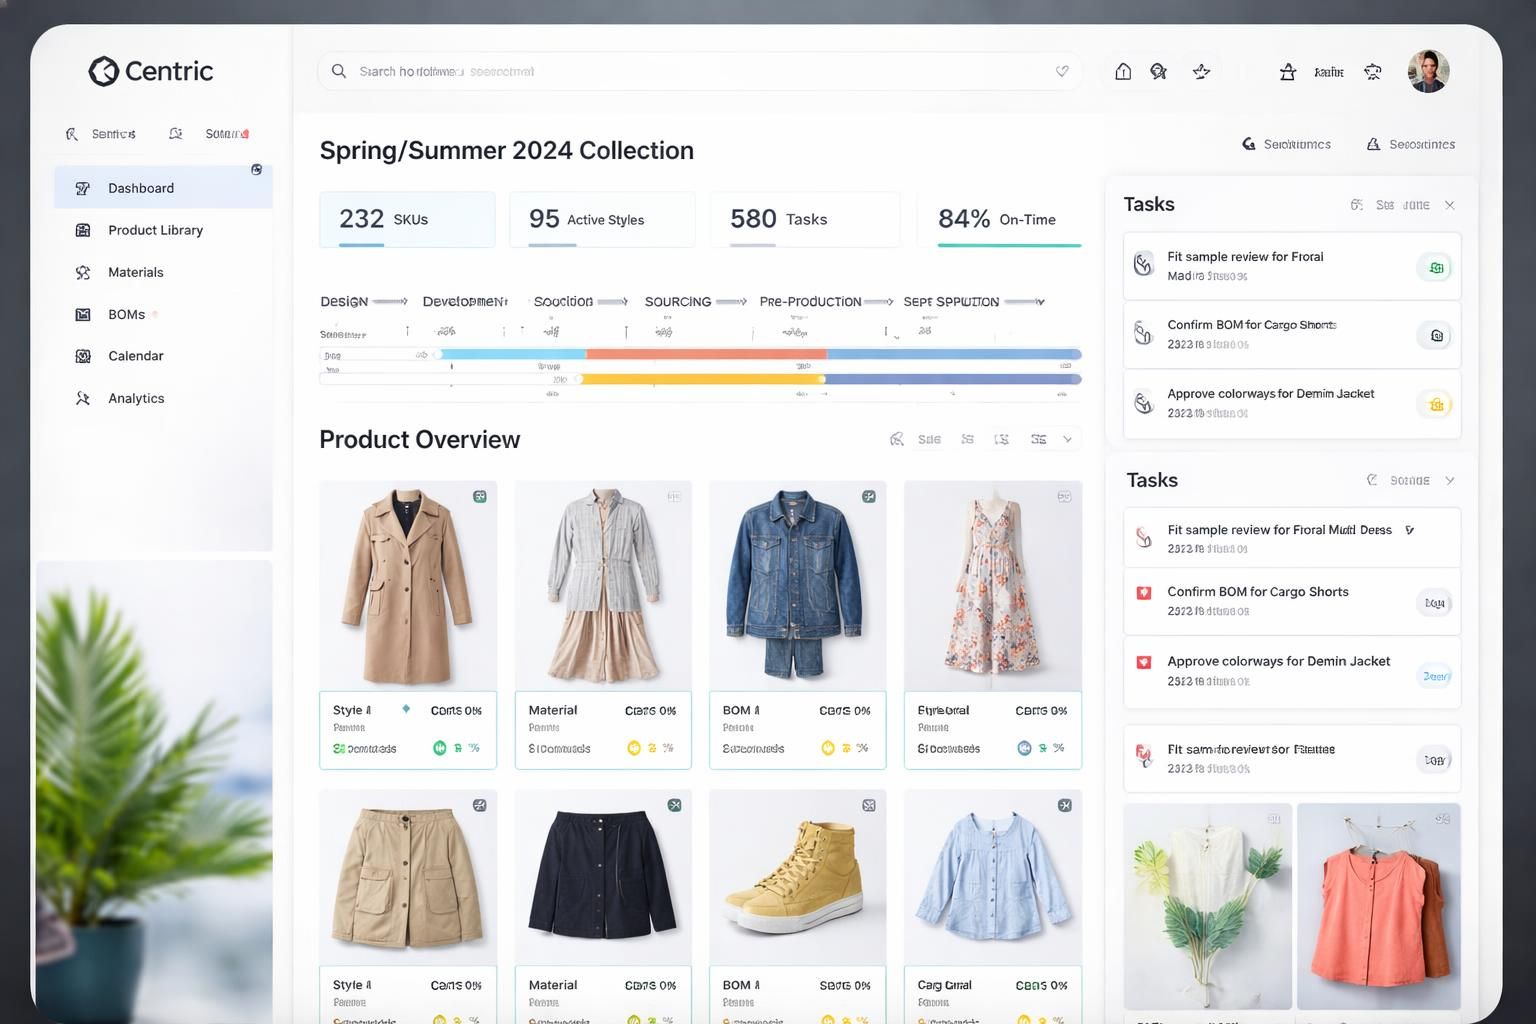
Task: Open BOMs in the sidebar
Action: coord(163,314)
